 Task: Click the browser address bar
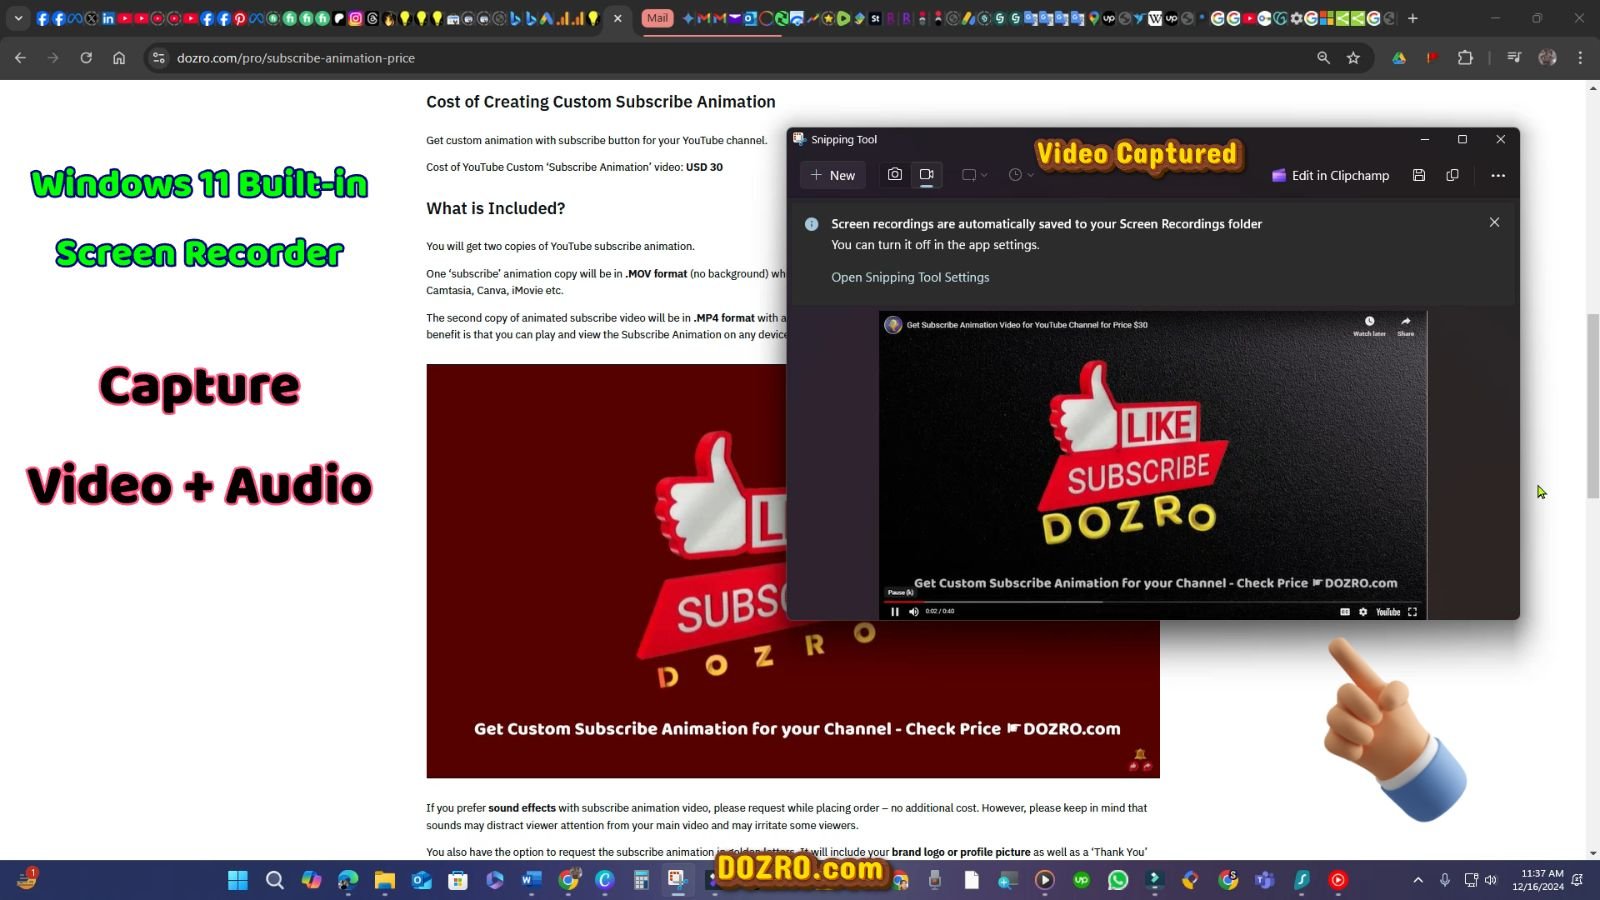tap(295, 57)
